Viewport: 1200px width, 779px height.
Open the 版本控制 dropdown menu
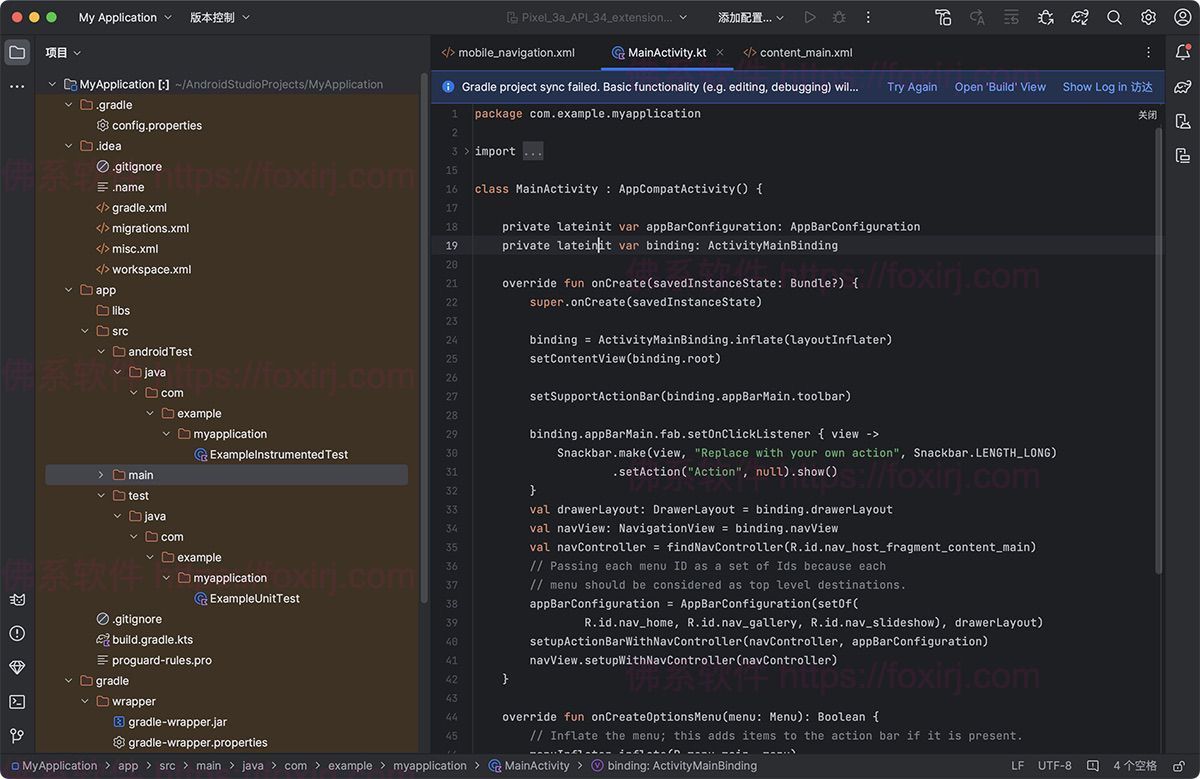click(x=220, y=18)
